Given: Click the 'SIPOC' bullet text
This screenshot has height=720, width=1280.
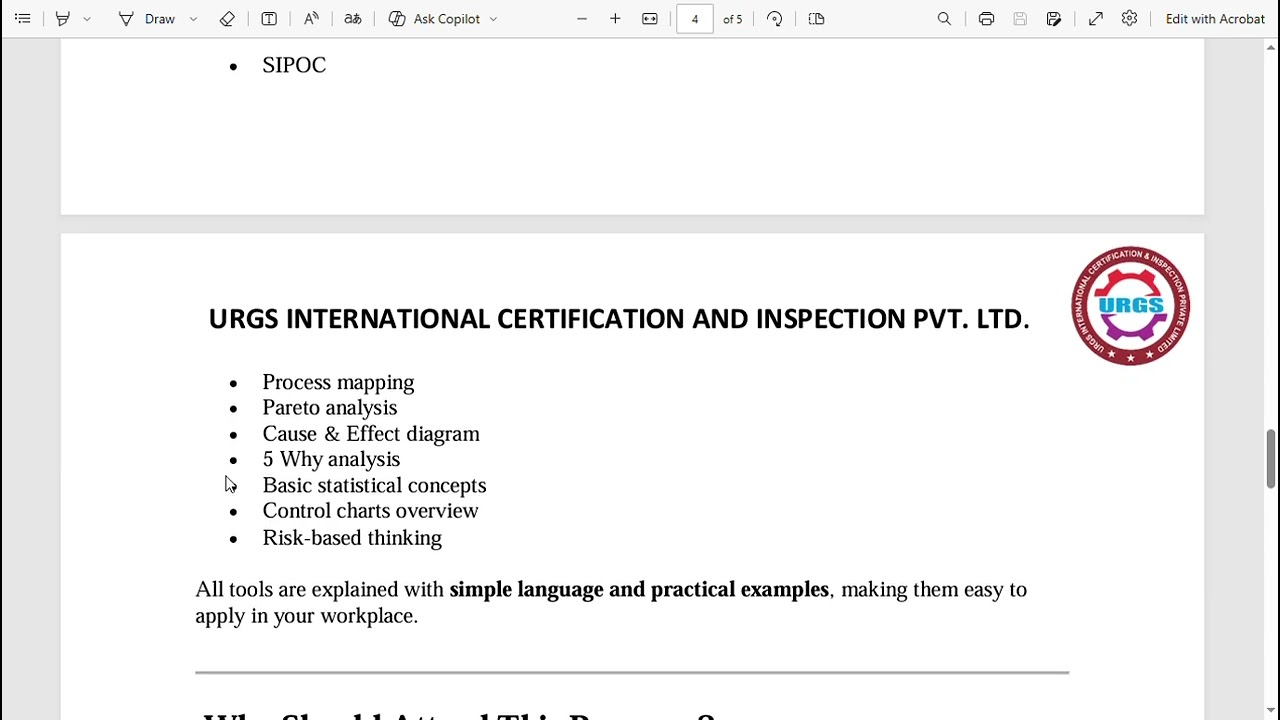Looking at the screenshot, I should [x=294, y=65].
